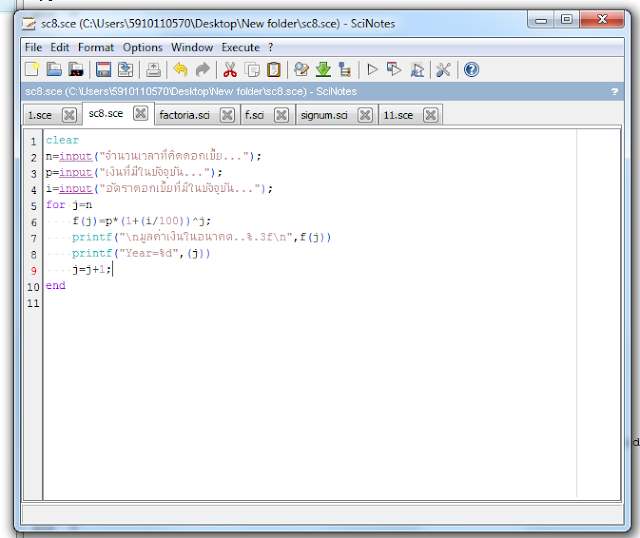
Task: Open the Execute menu
Action: pos(240,47)
